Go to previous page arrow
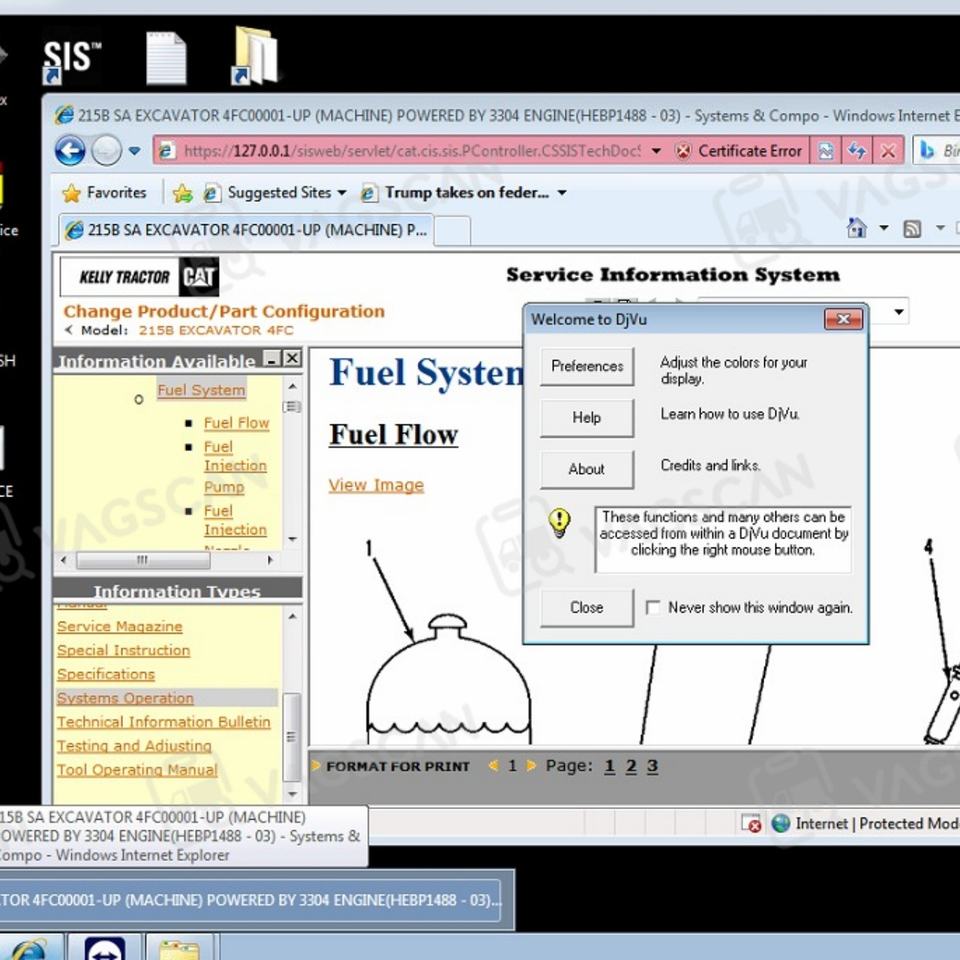The height and width of the screenshot is (960, 960). pyautogui.click(x=493, y=765)
